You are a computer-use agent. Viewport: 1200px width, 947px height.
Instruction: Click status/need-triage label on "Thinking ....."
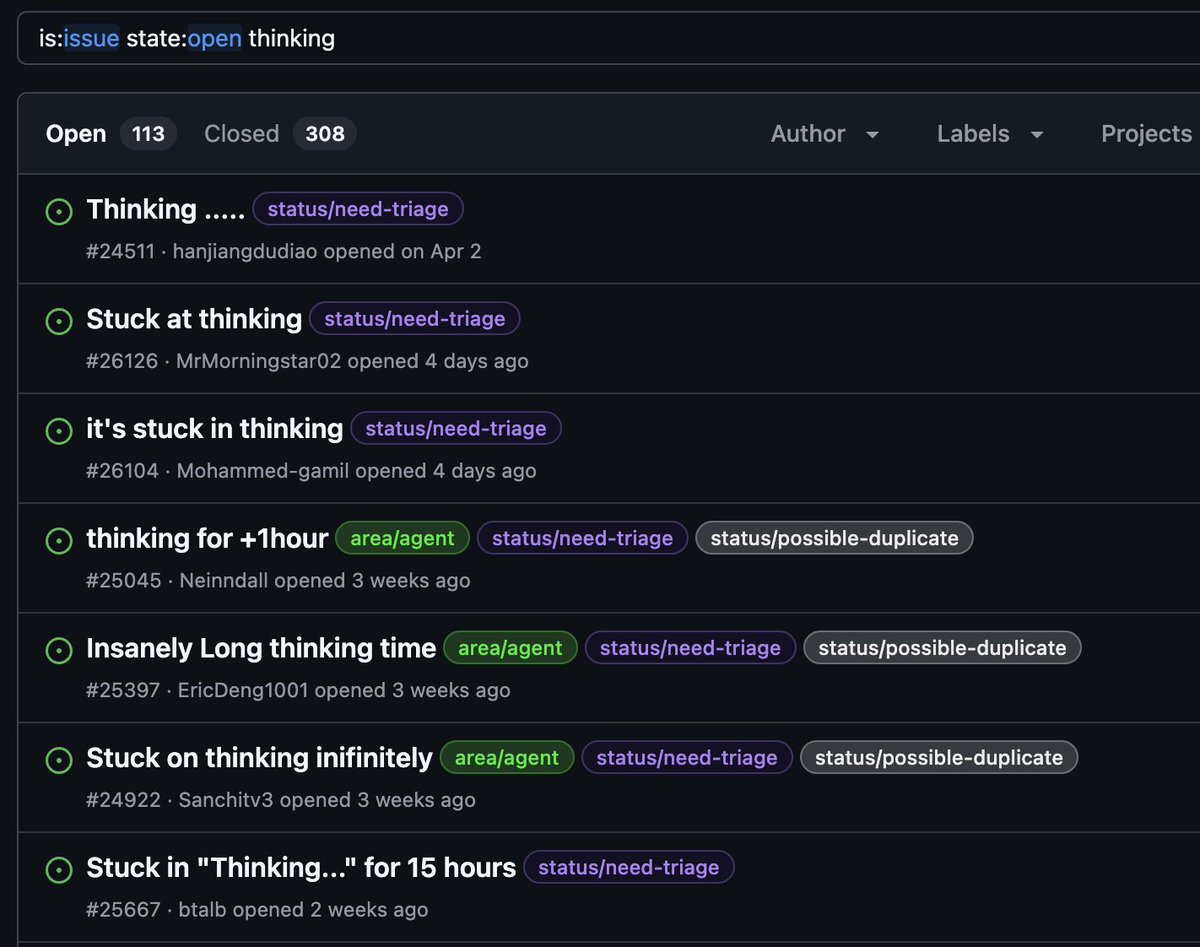click(x=358, y=209)
